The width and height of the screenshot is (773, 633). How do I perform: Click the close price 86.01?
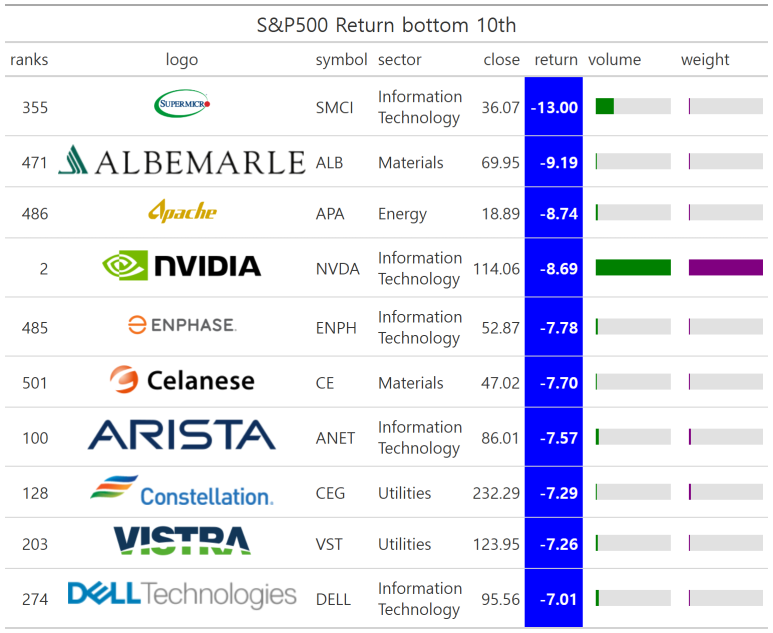click(500, 438)
